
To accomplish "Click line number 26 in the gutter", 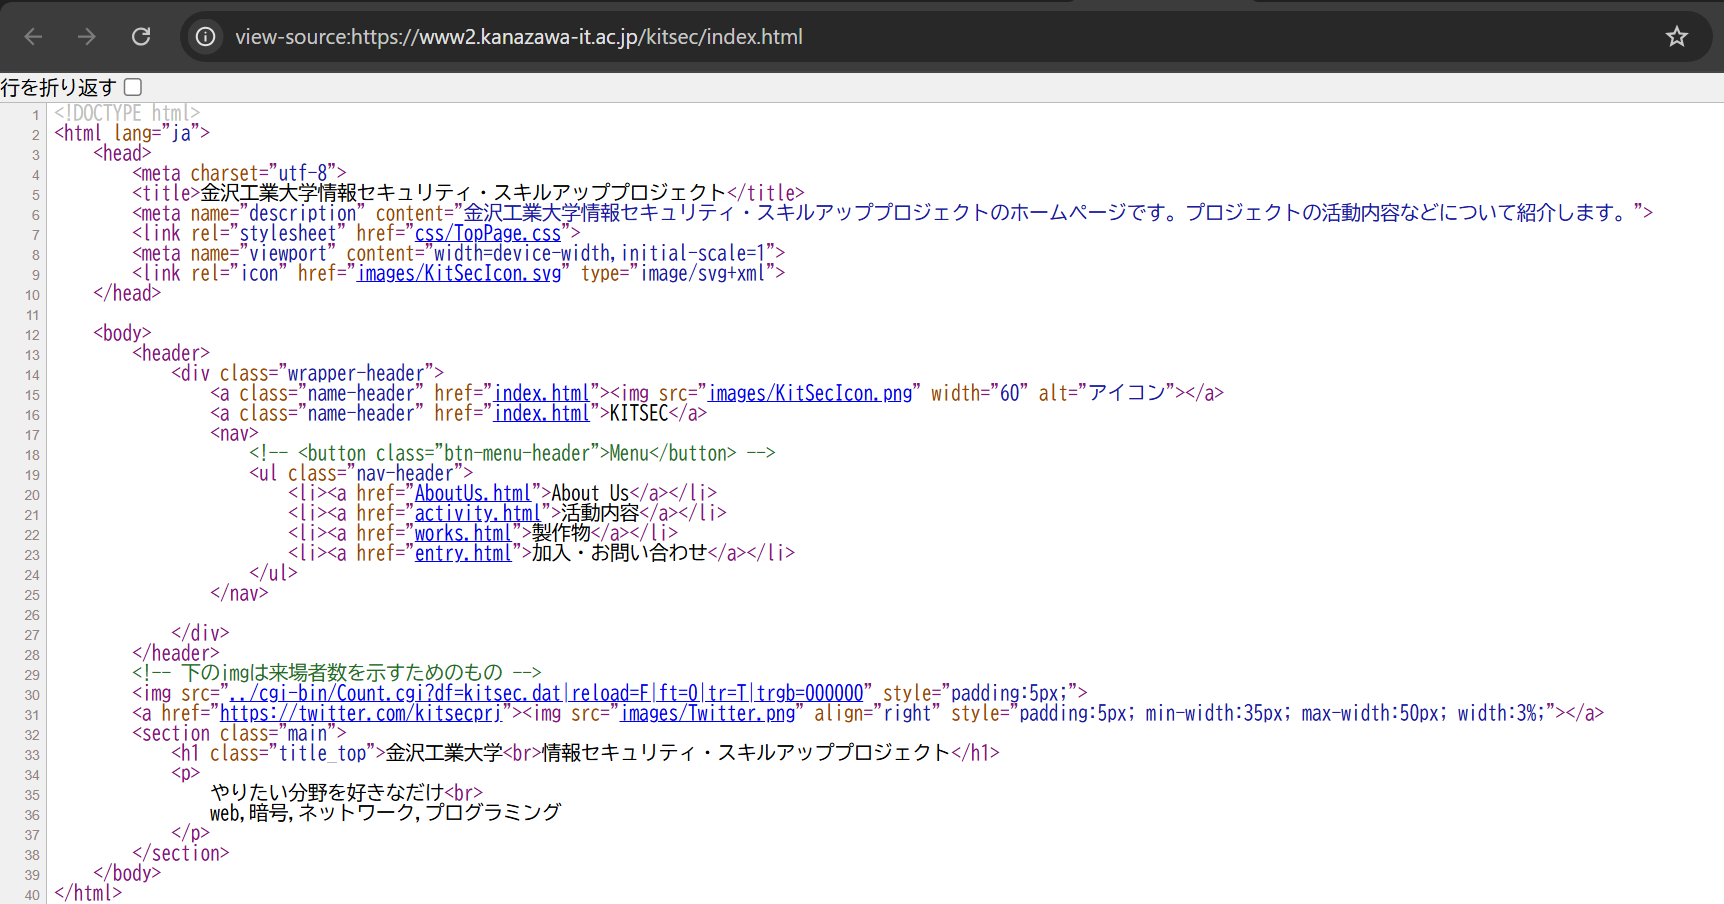I will pyautogui.click(x=32, y=615).
